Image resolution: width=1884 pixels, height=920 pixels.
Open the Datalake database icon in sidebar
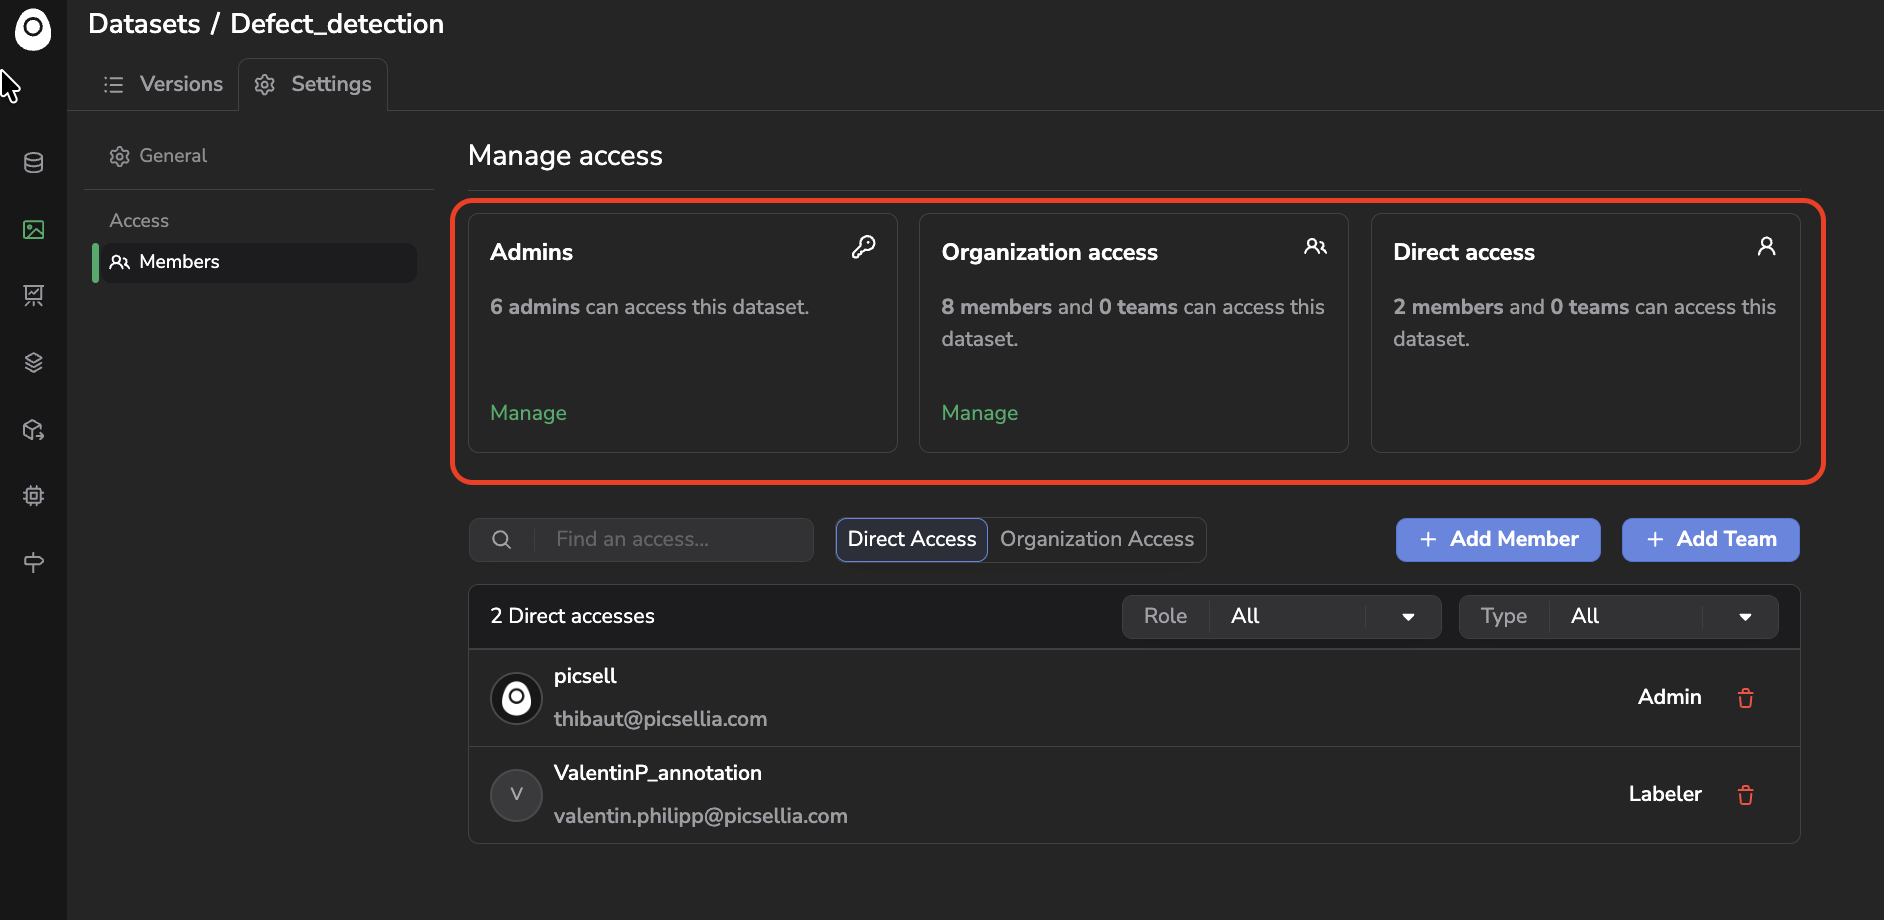[x=33, y=163]
